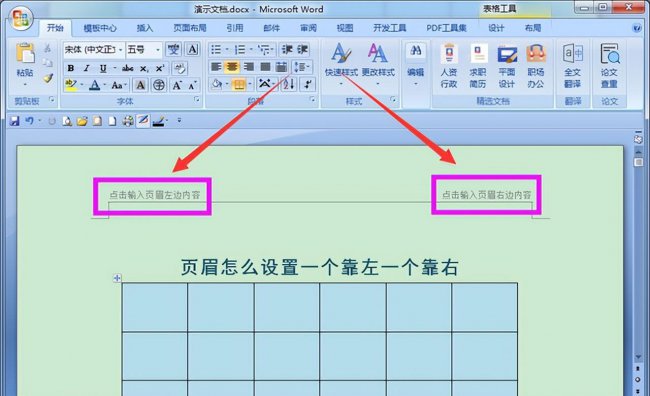Toggle align left paragraph
Viewport: 650px width, 396px height.
tap(216, 67)
